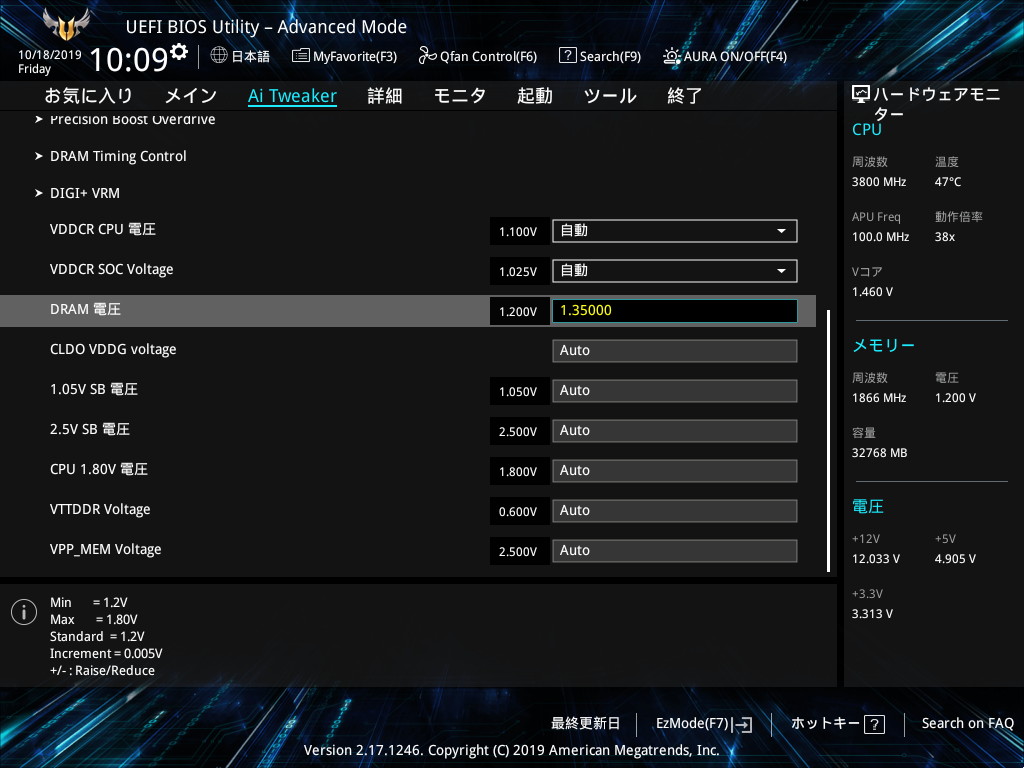
Task: Click the VPP_MEM Voltage label
Action: click(x=106, y=549)
